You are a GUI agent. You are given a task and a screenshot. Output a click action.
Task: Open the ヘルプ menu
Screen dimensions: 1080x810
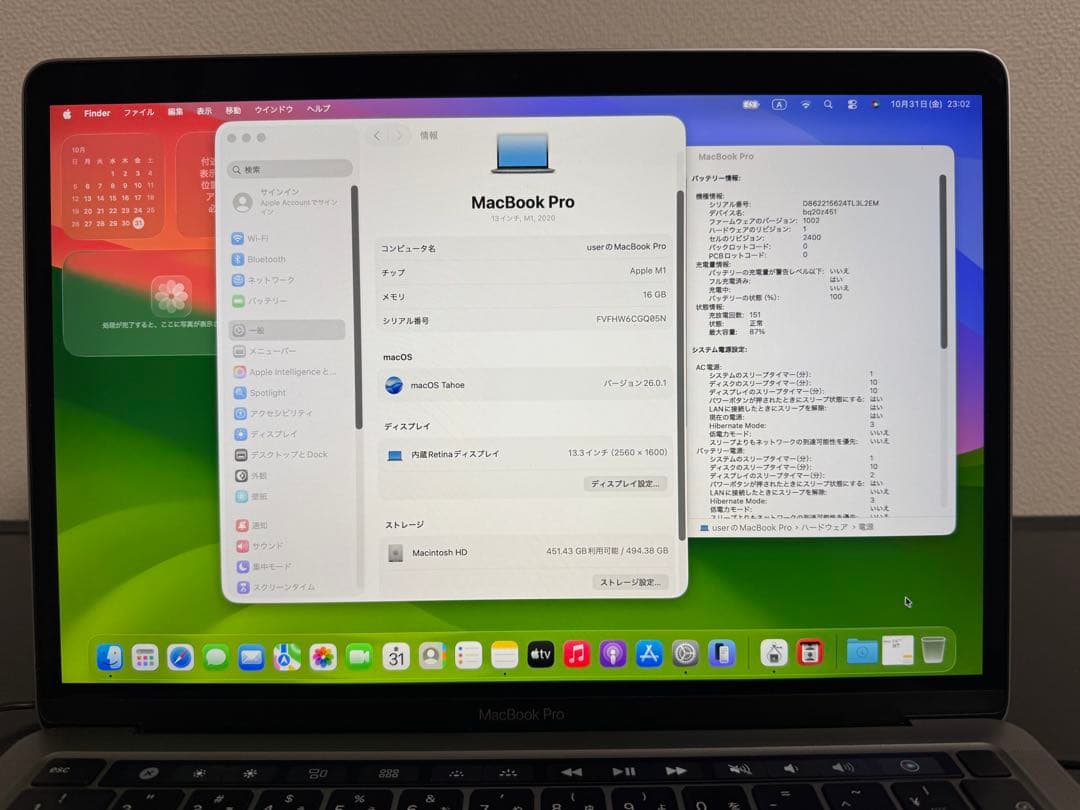317,110
